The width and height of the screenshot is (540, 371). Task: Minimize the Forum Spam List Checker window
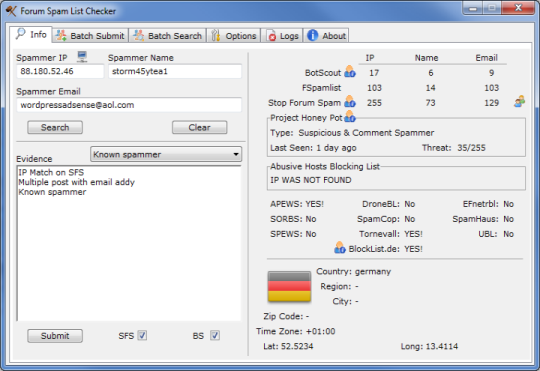(473, 8)
